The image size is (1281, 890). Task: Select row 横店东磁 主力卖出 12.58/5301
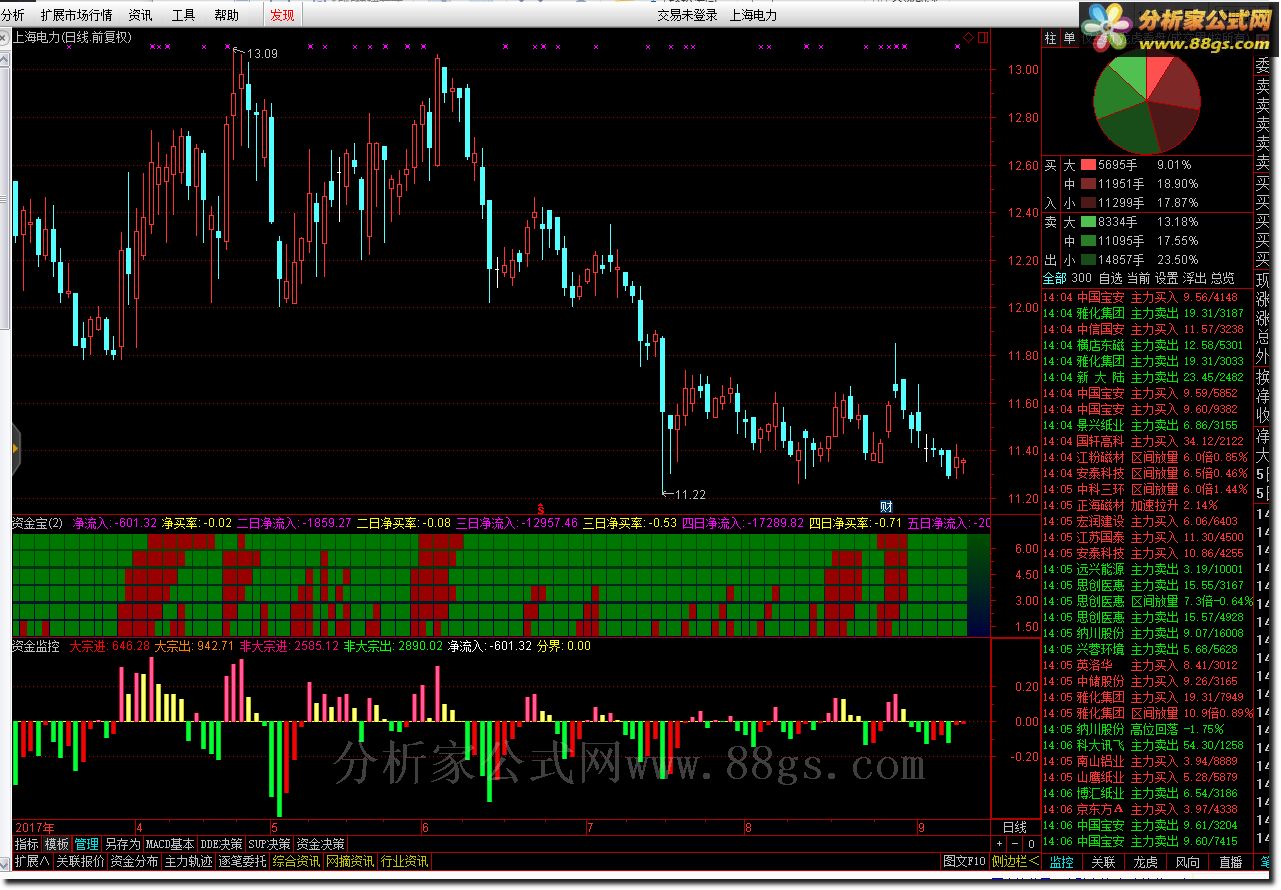pyautogui.click(x=1147, y=345)
